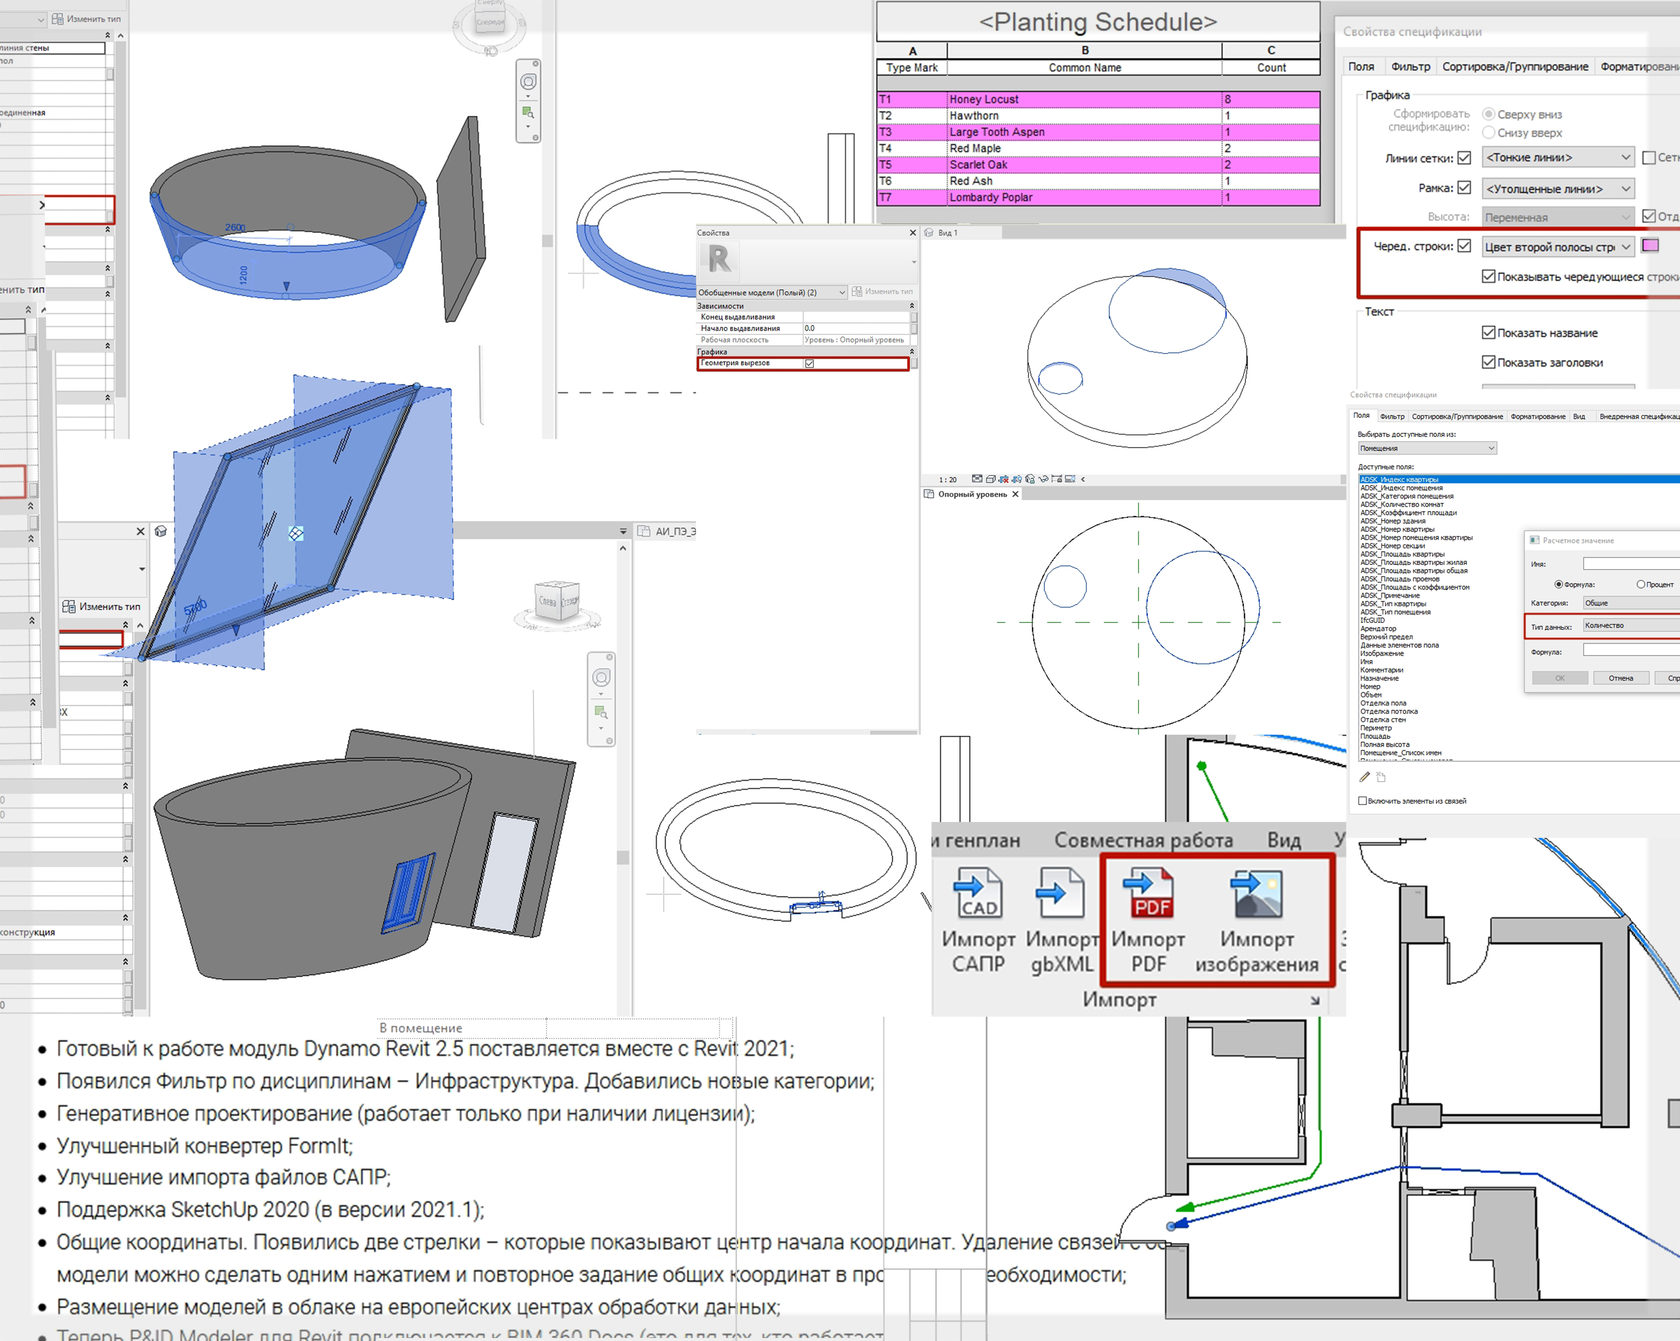
Task: Switch to Фильтр tab in upper schedule dialog
Action: 1410,67
